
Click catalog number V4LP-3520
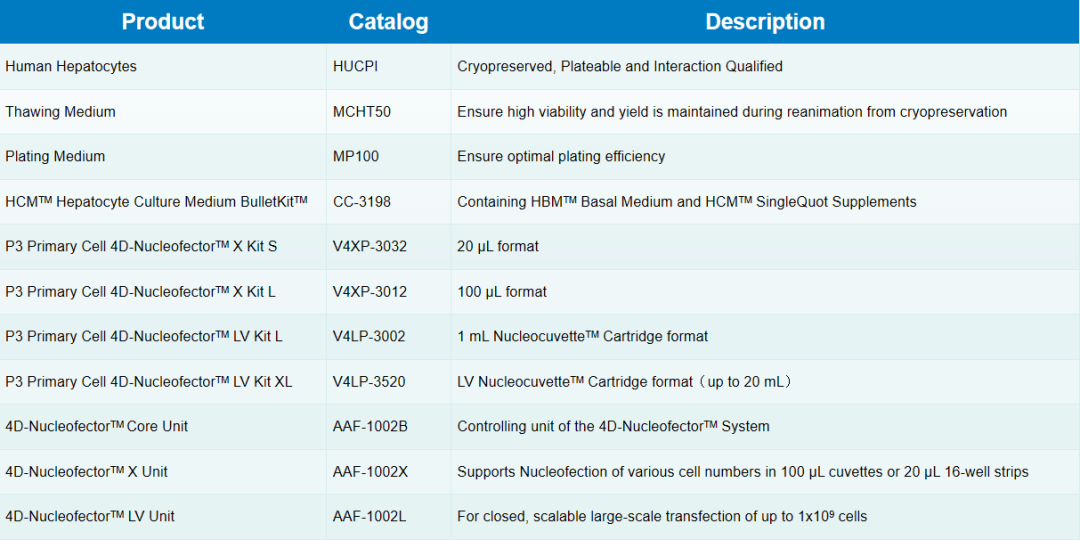369,382
